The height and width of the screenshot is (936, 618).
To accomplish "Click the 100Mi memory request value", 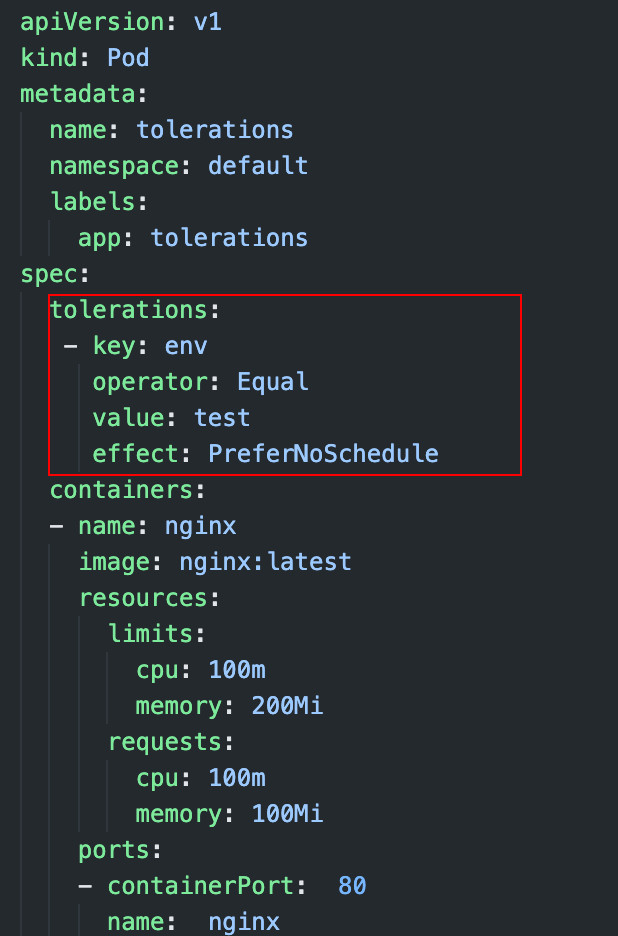I will [287, 814].
